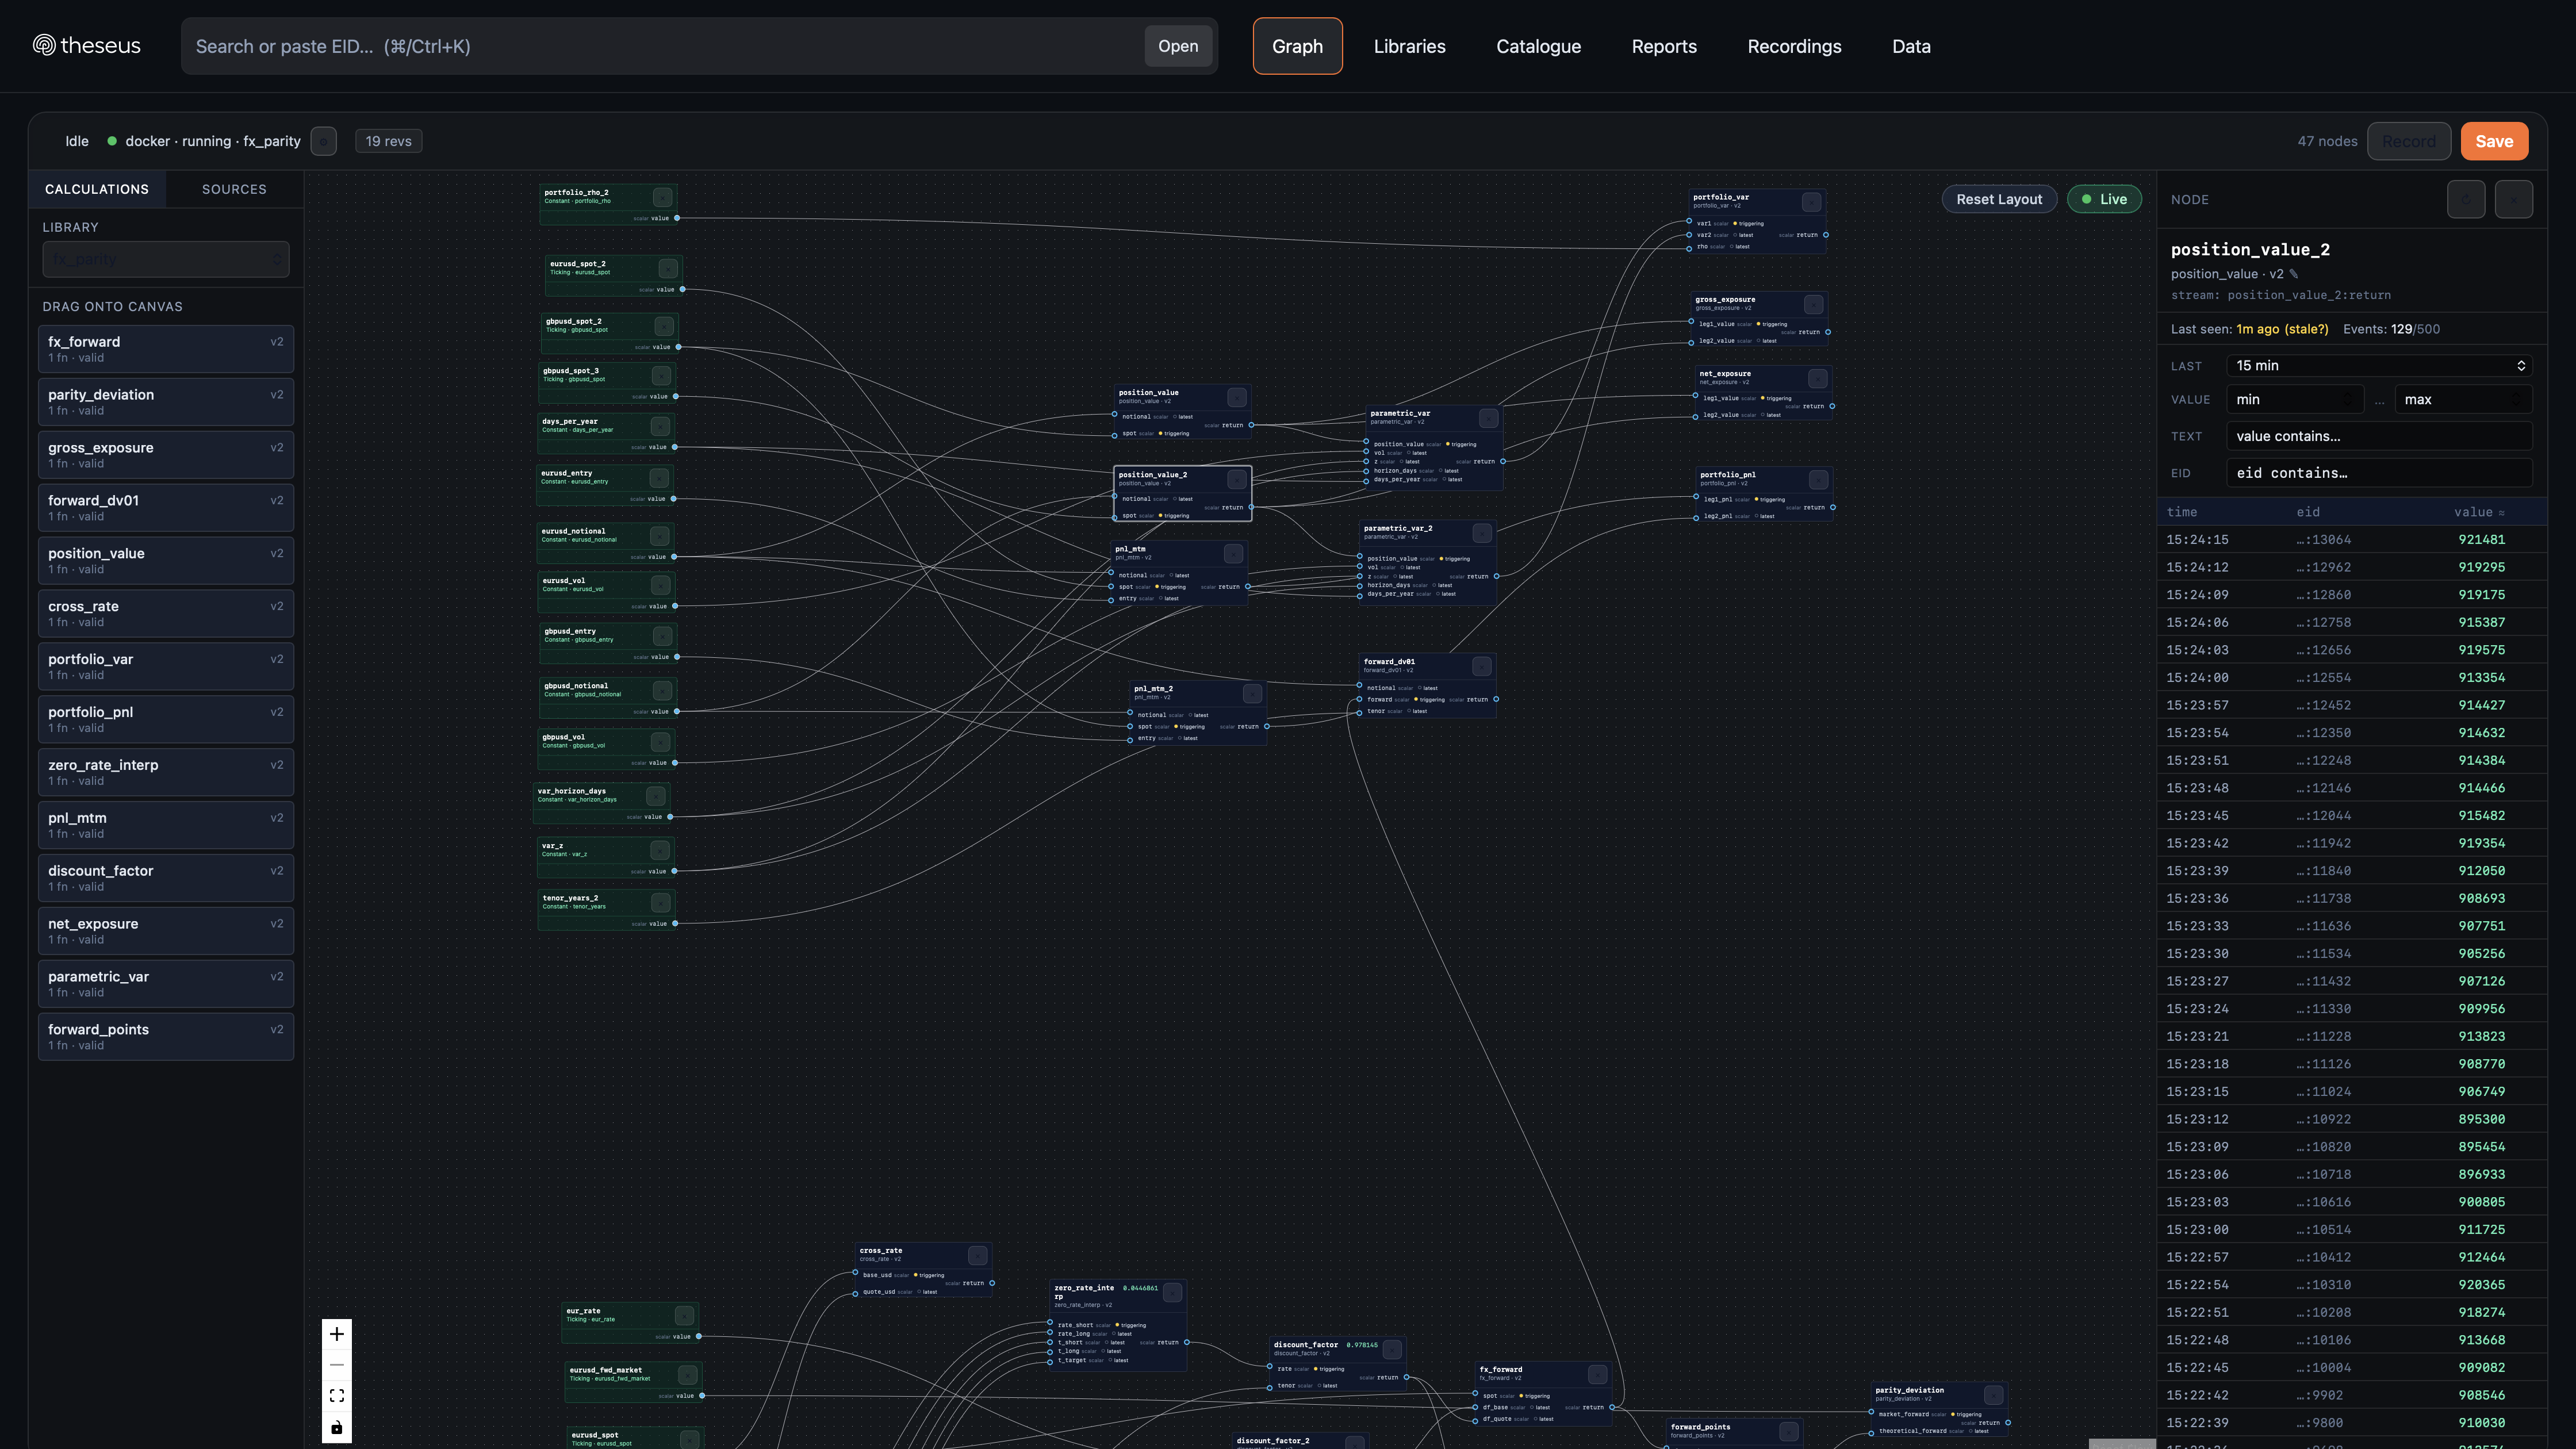Select the 15:24:15 event row
2576x1449 pixels.
click(x=2351, y=540)
